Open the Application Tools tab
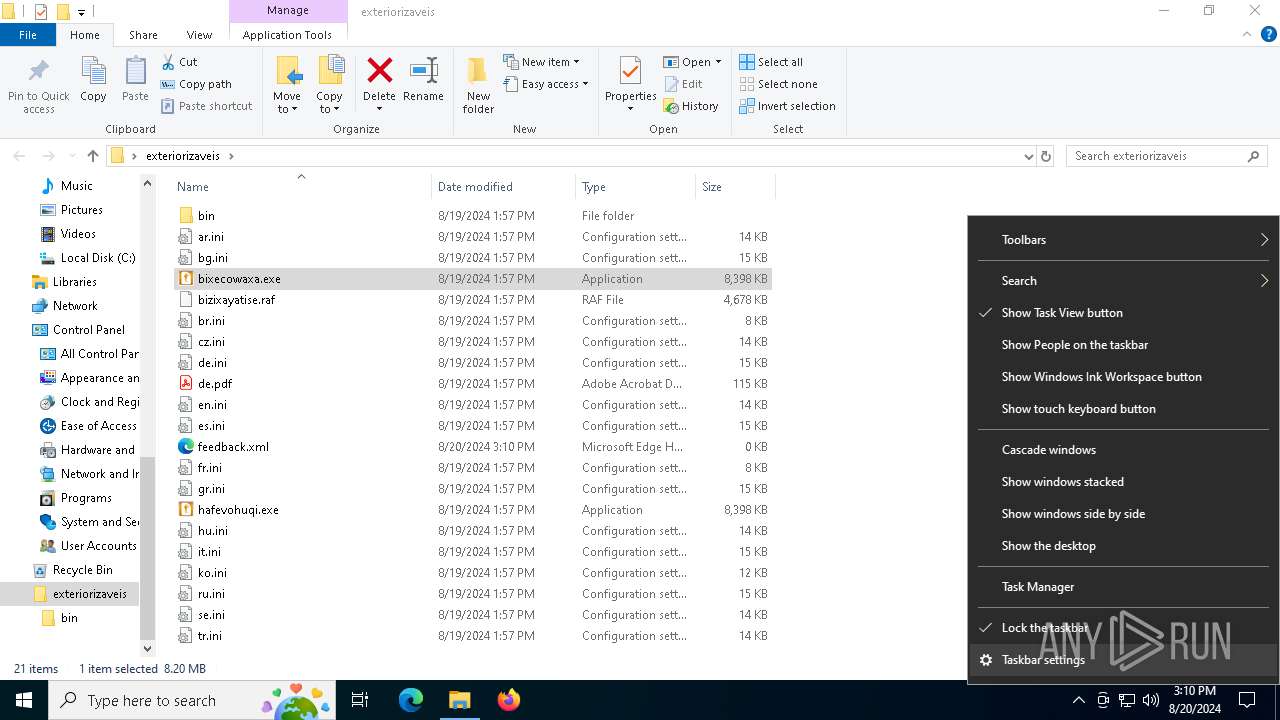The height and width of the screenshot is (720, 1280). tap(287, 35)
